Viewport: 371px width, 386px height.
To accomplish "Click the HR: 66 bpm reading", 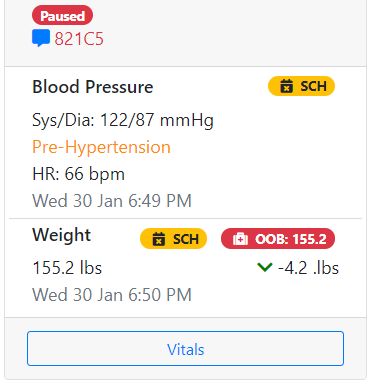I will (78, 174).
